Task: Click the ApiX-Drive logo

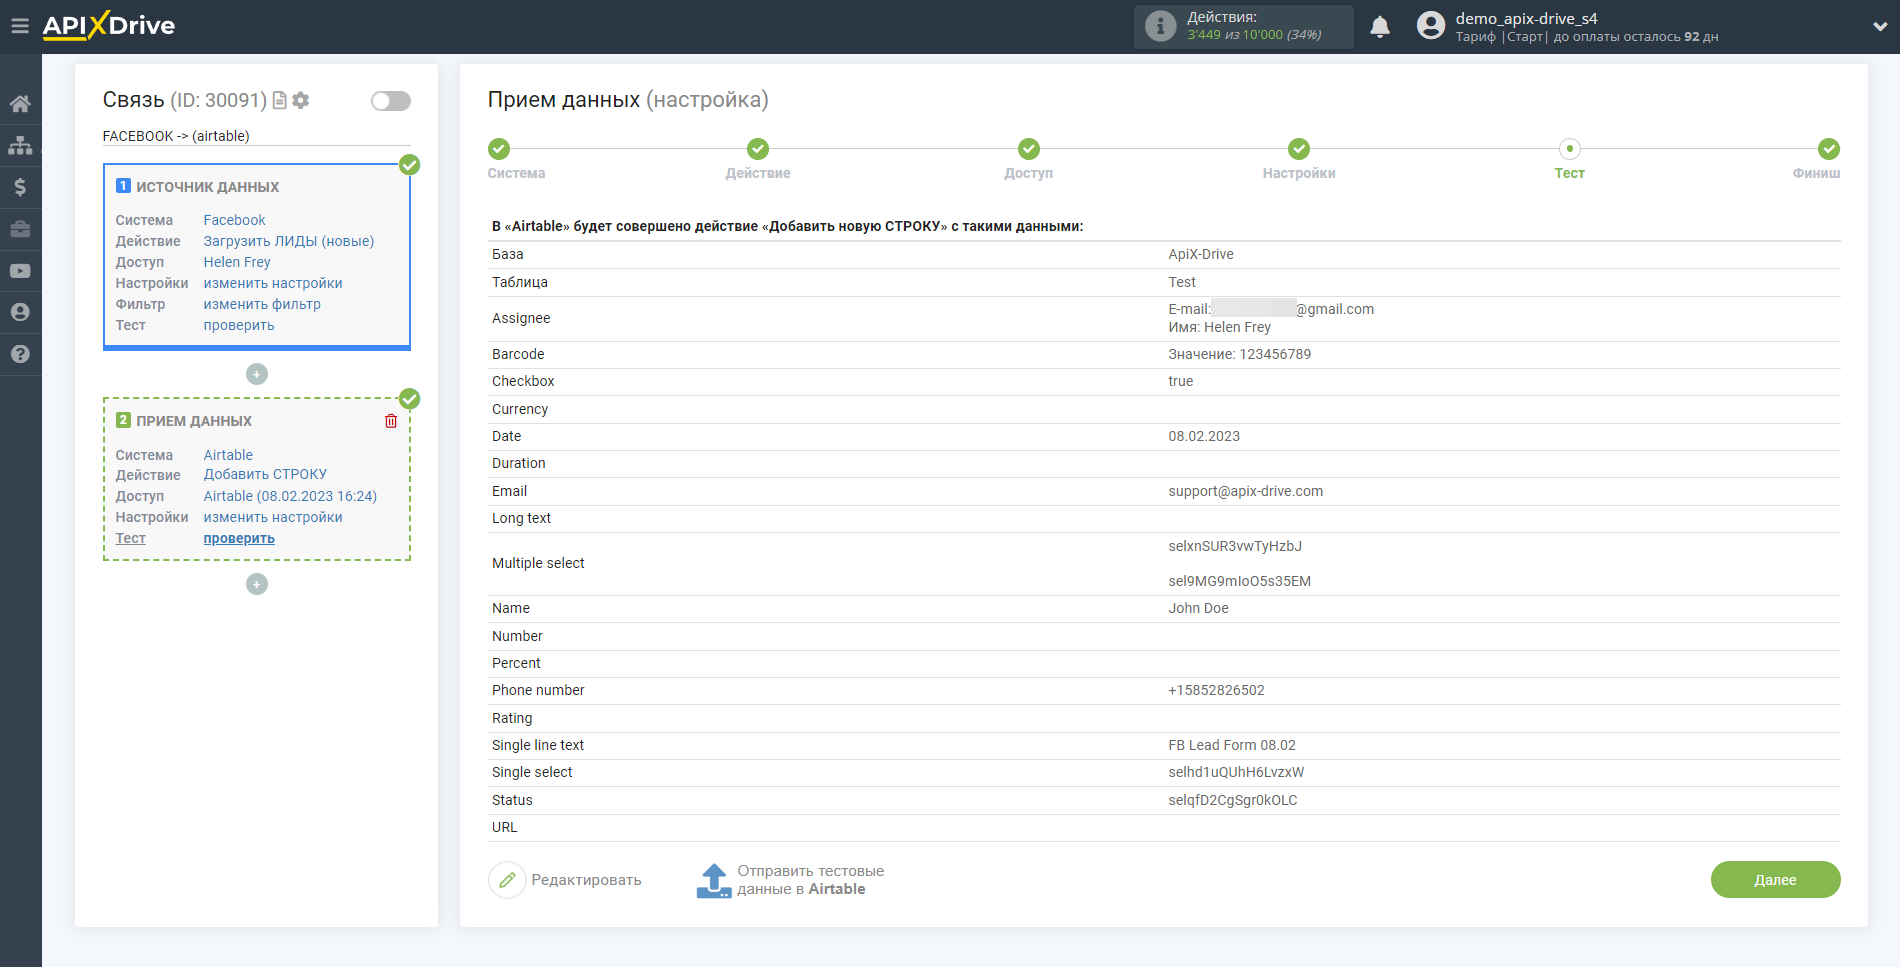Action: point(108,26)
